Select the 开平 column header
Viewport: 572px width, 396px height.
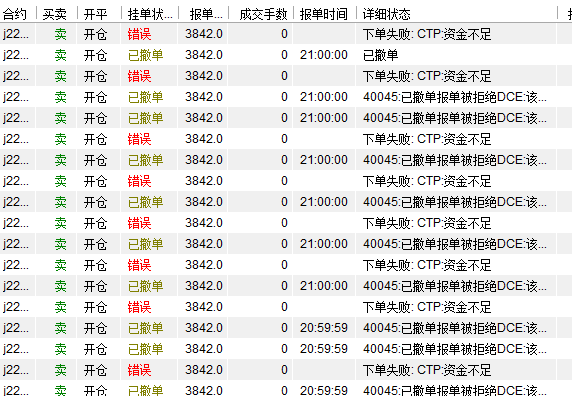(96, 14)
